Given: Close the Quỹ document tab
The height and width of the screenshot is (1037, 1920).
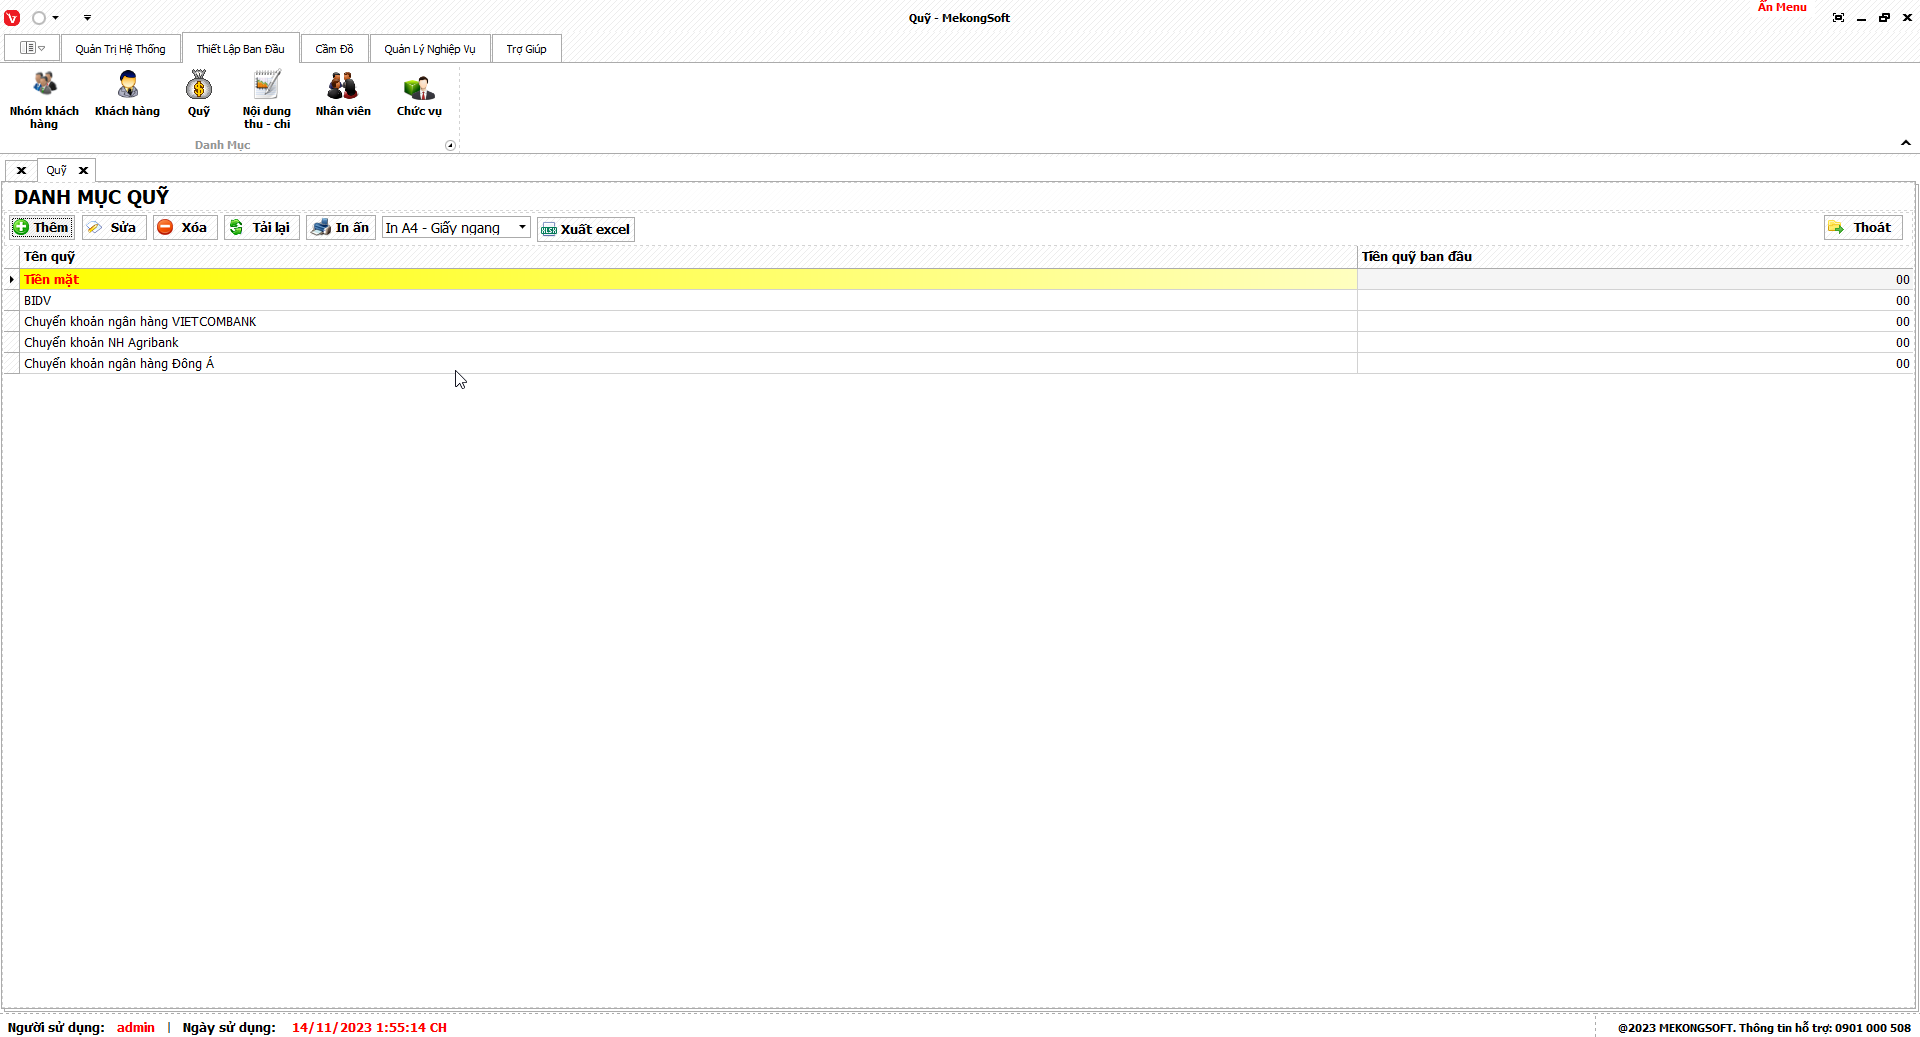Looking at the screenshot, I should click(x=84, y=171).
